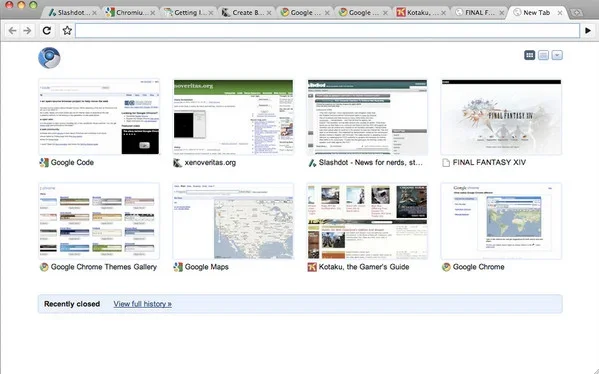Reload the page
The height and width of the screenshot is (374, 599).
[47, 31]
